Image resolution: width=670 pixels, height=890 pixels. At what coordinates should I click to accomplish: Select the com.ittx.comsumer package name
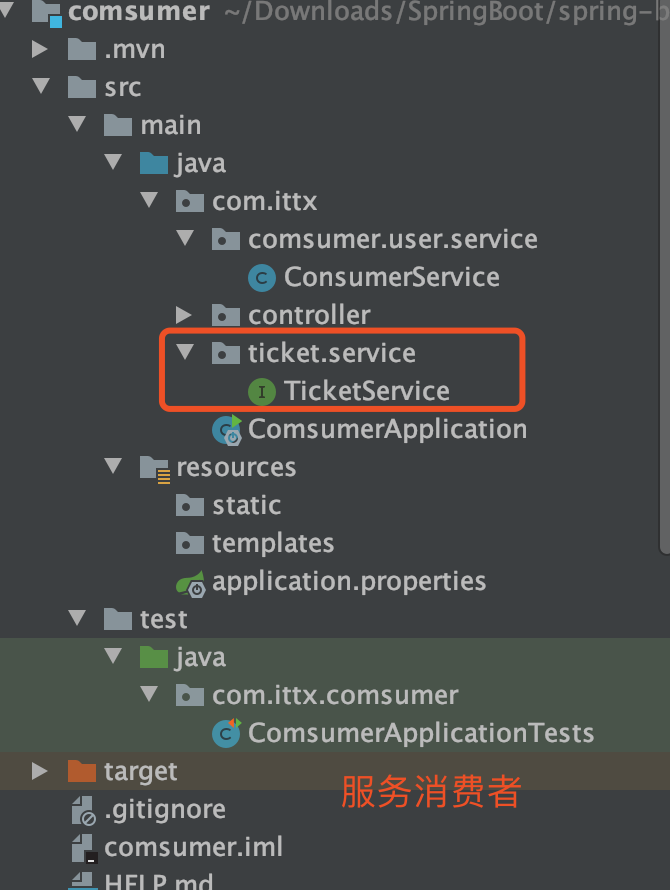point(335,695)
